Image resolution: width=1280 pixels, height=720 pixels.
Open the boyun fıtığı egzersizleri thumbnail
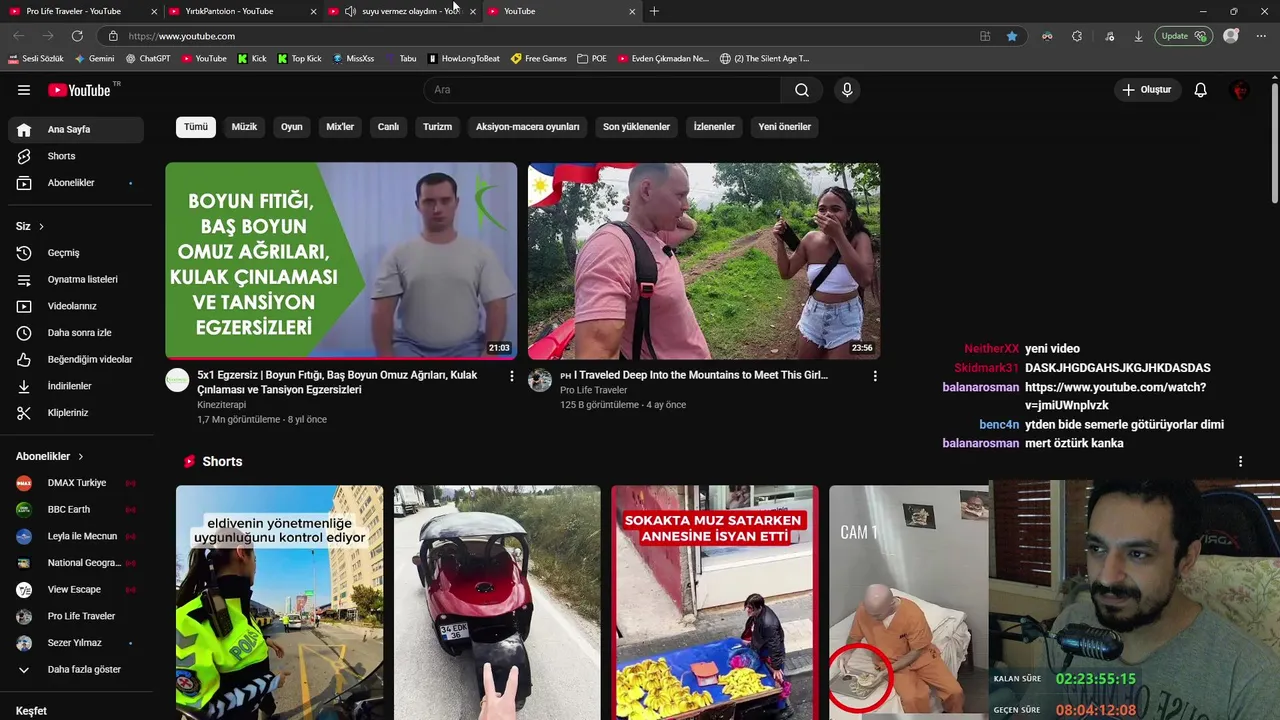(341, 261)
